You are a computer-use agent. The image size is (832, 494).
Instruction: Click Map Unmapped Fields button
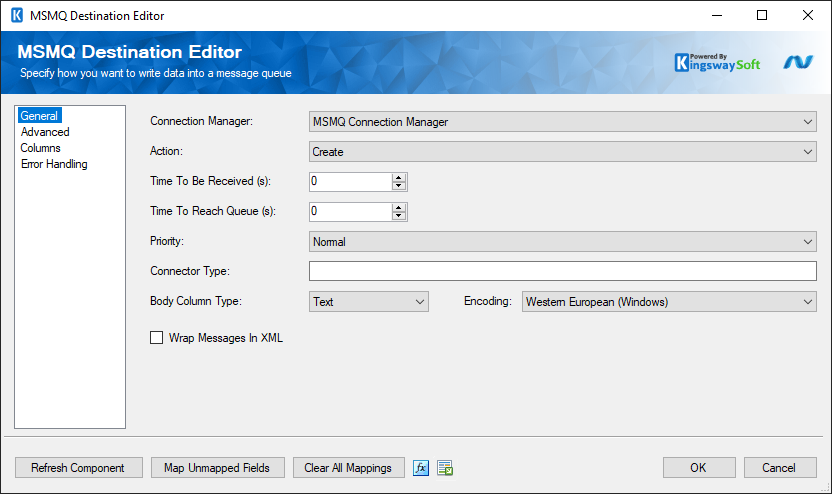click(x=218, y=468)
